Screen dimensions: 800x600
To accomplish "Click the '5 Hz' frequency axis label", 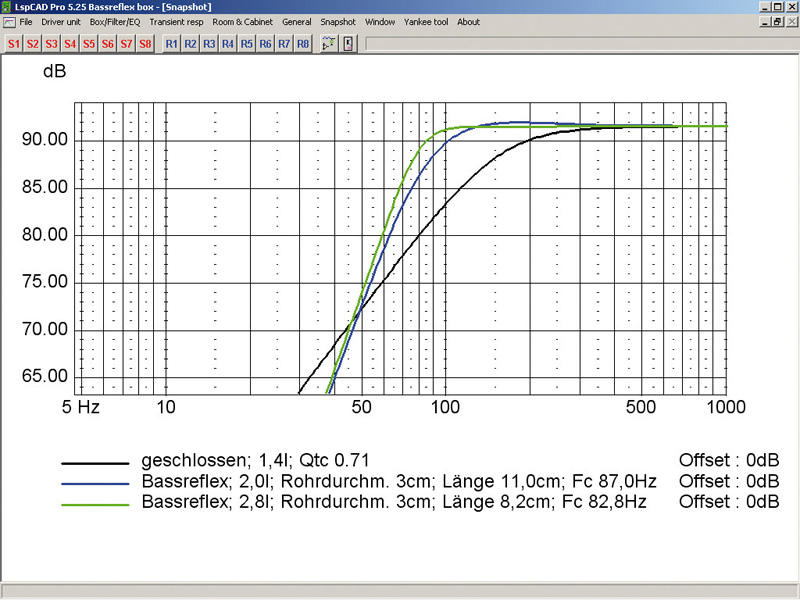I will pos(81,407).
